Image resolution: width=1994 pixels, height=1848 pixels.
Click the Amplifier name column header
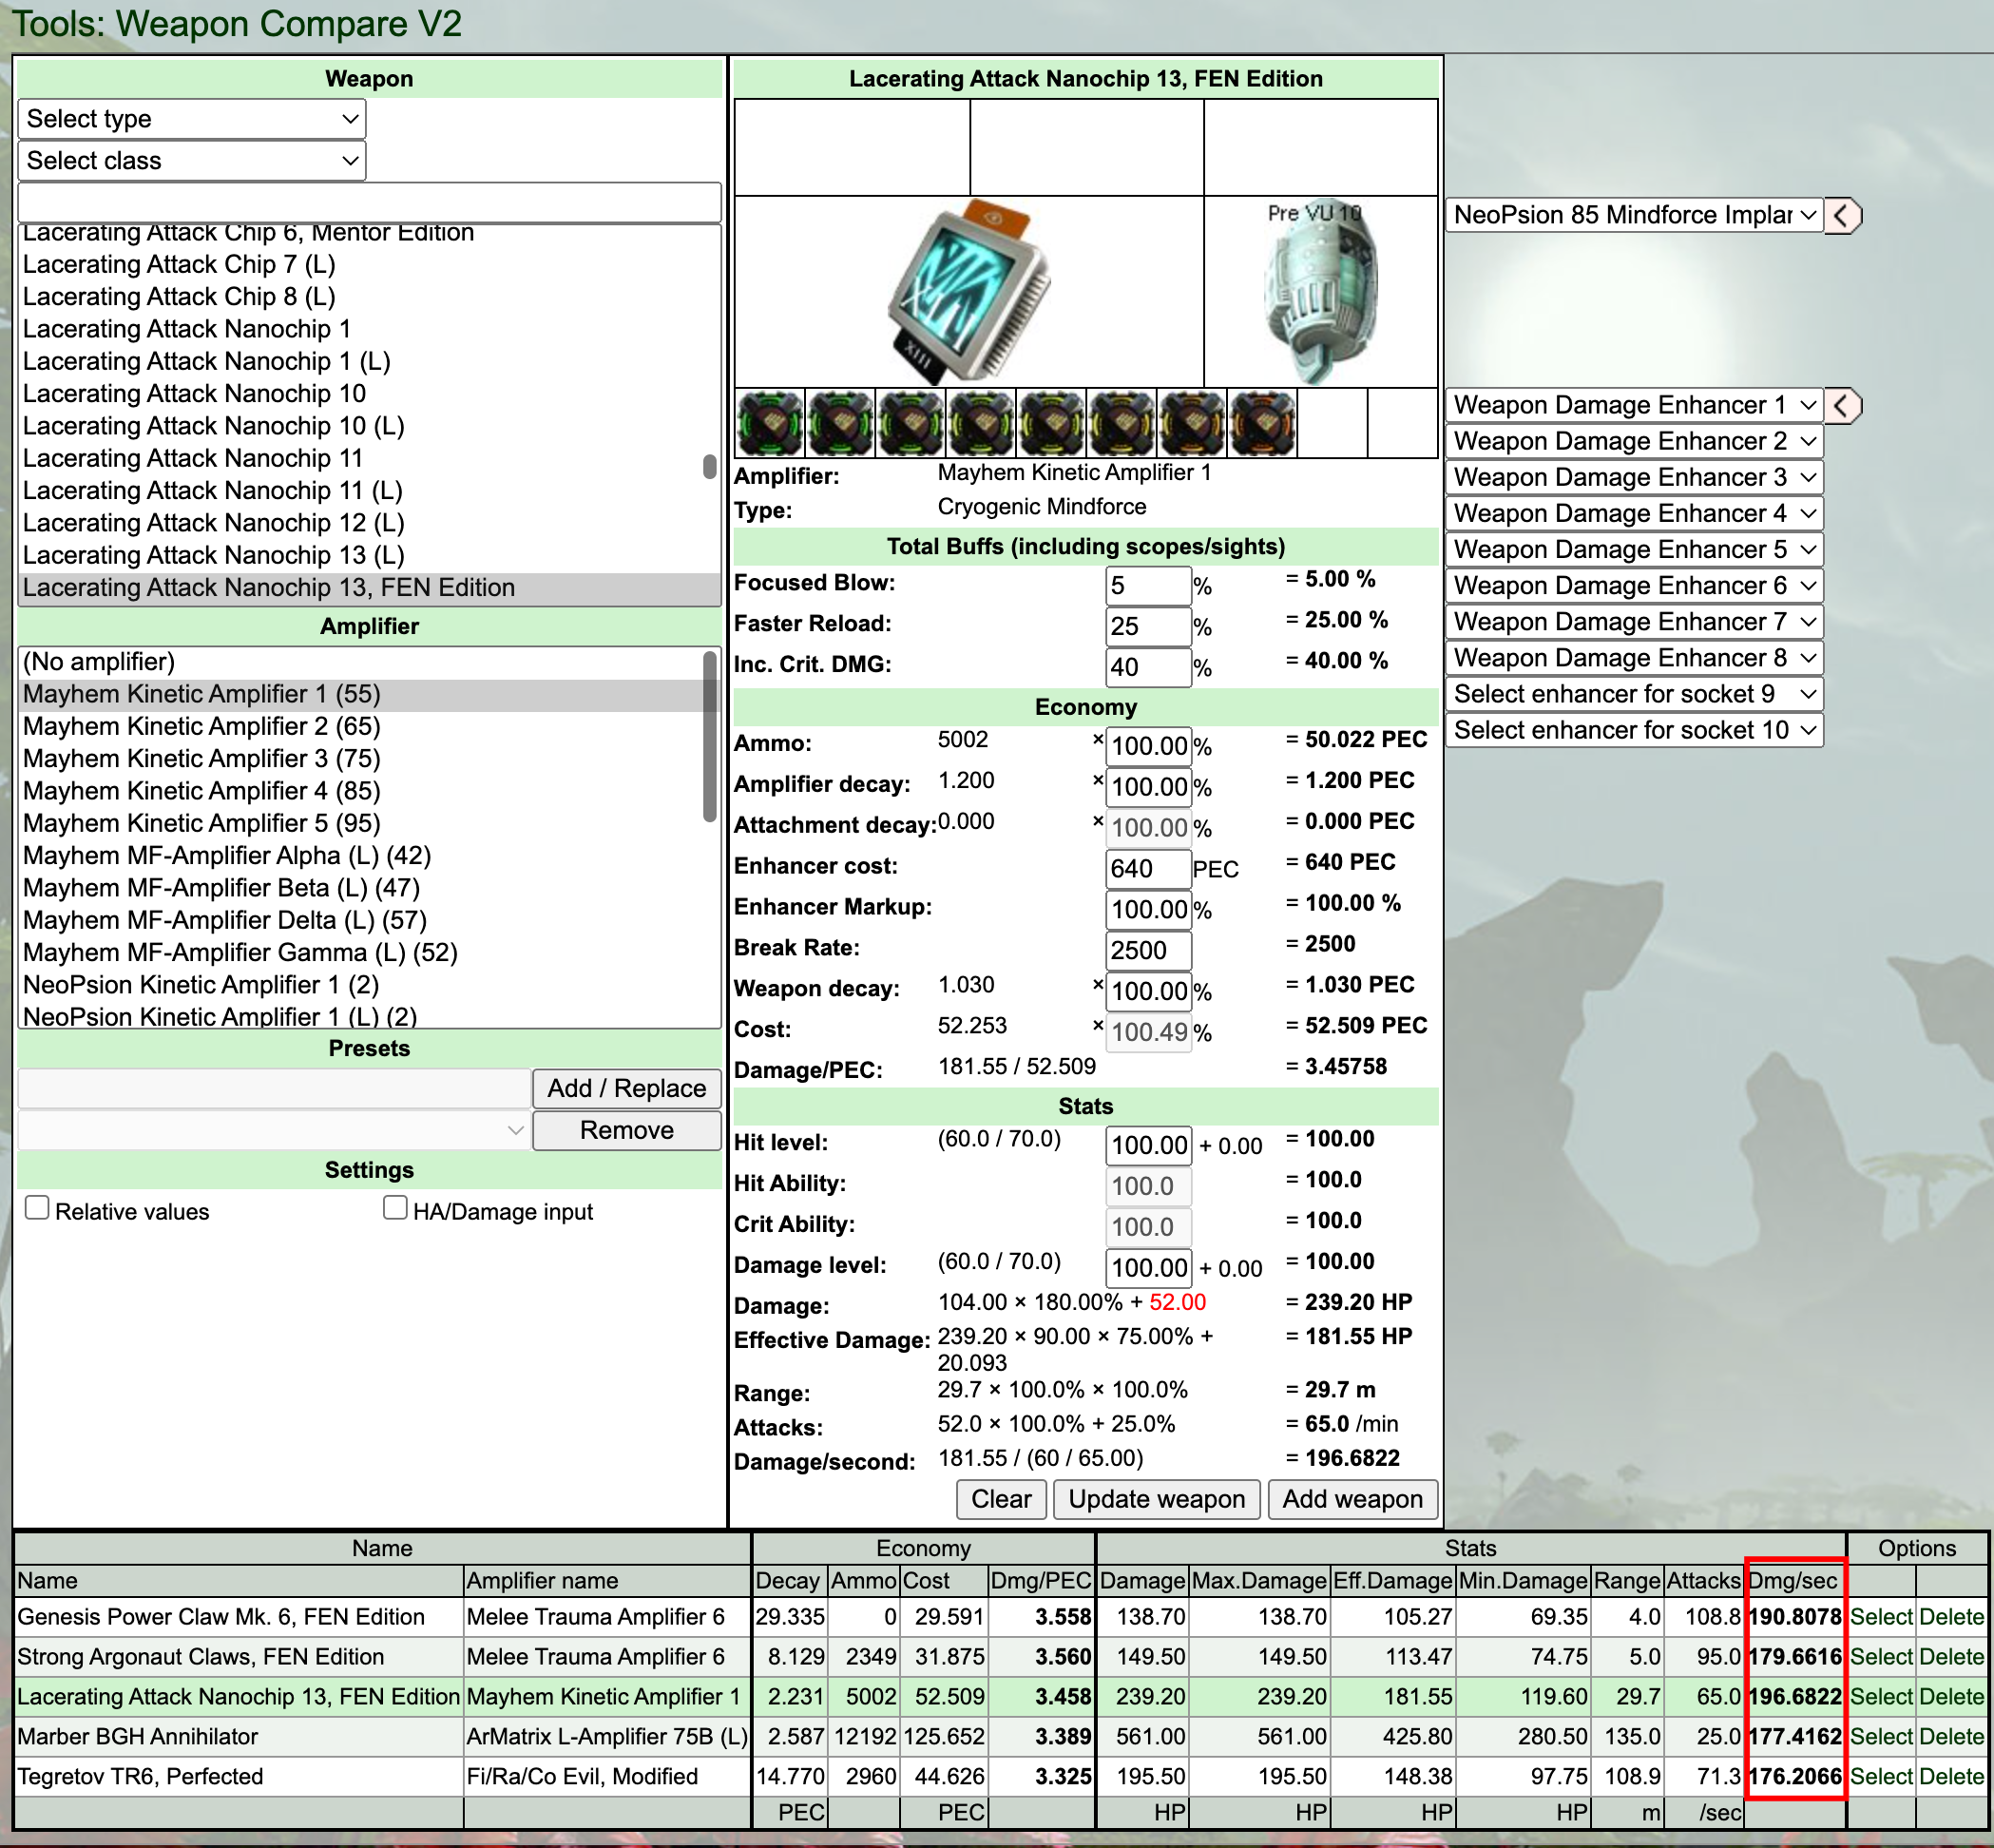[607, 1581]
